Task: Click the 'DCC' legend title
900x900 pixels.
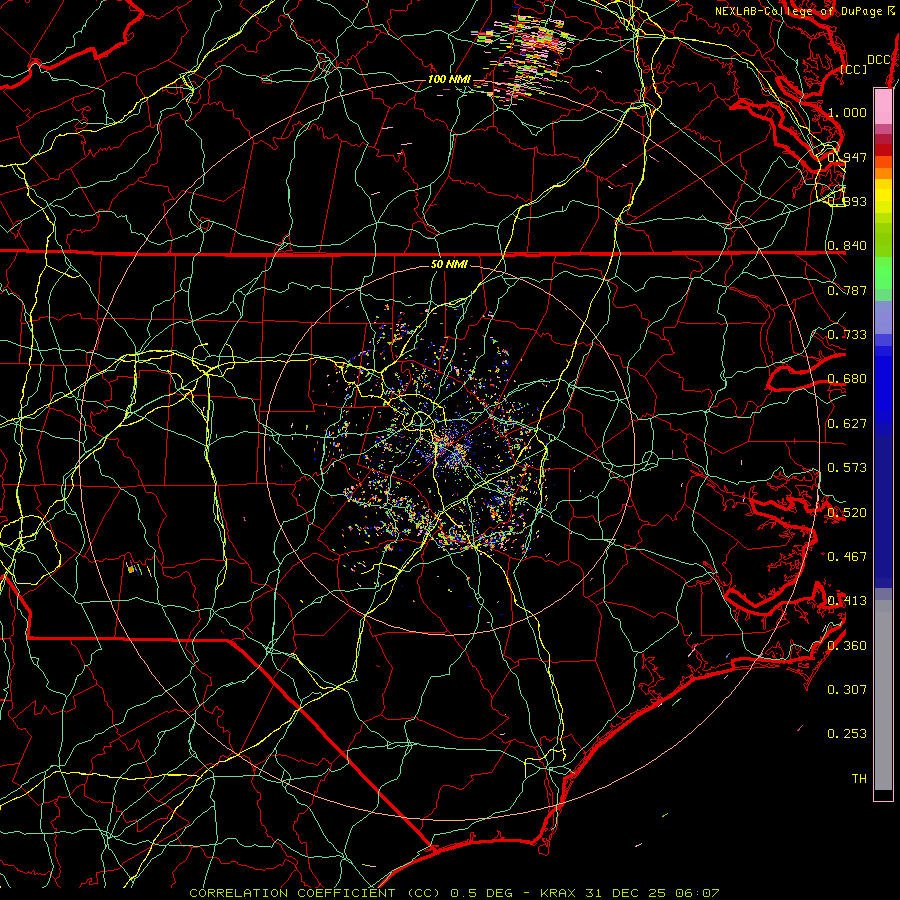Action: click(x=879, y=60)
